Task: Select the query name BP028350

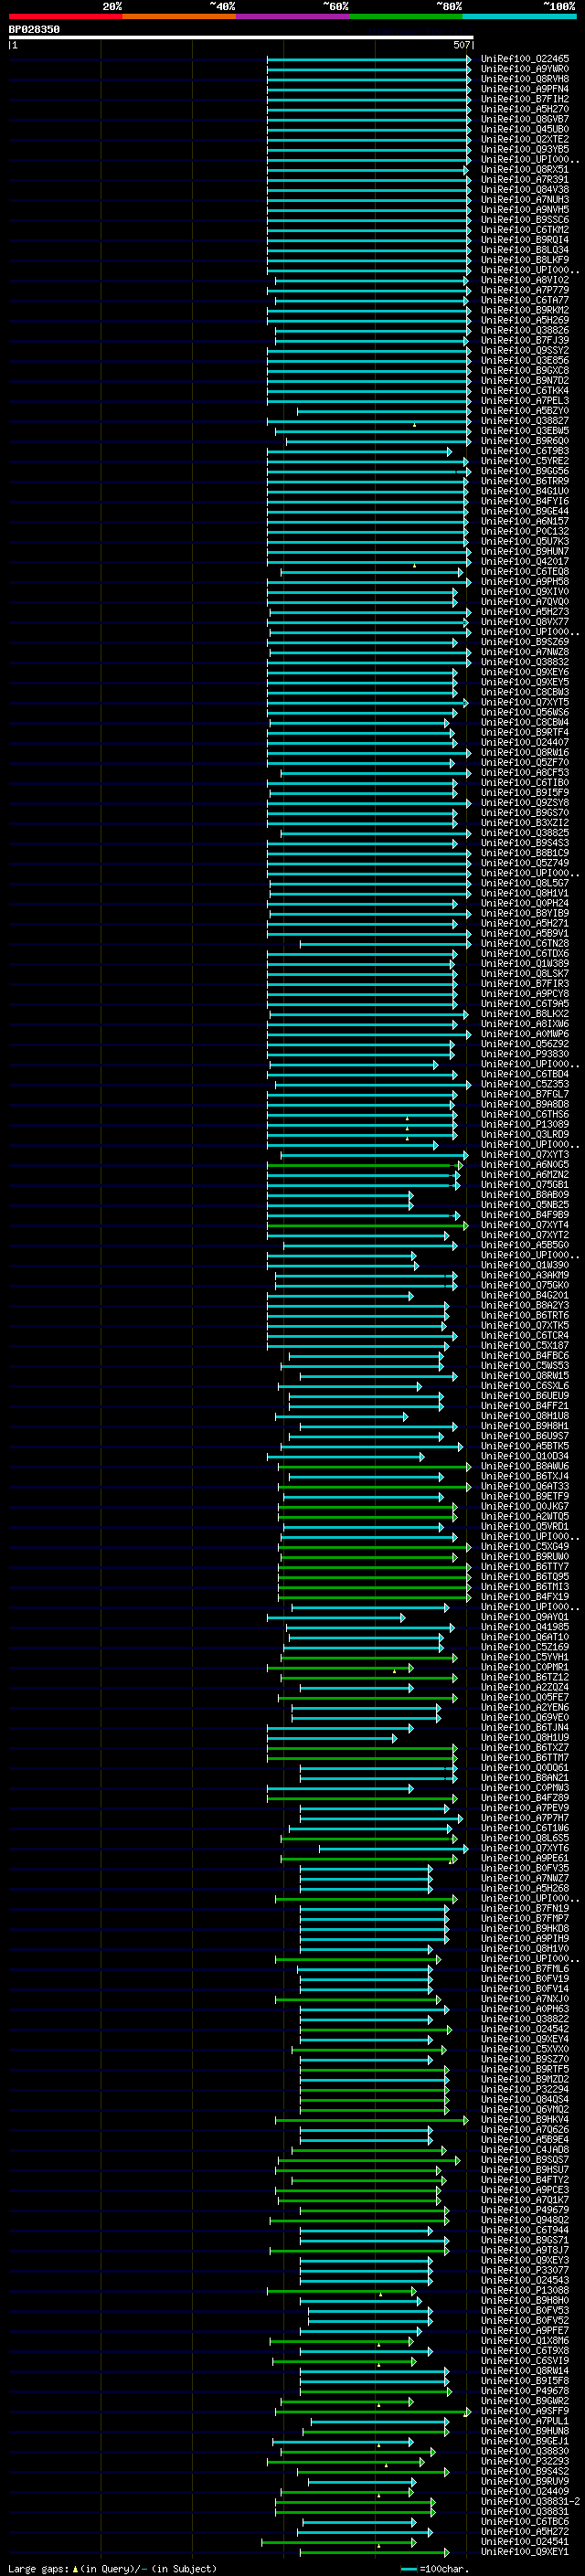Action: (34, 29)
